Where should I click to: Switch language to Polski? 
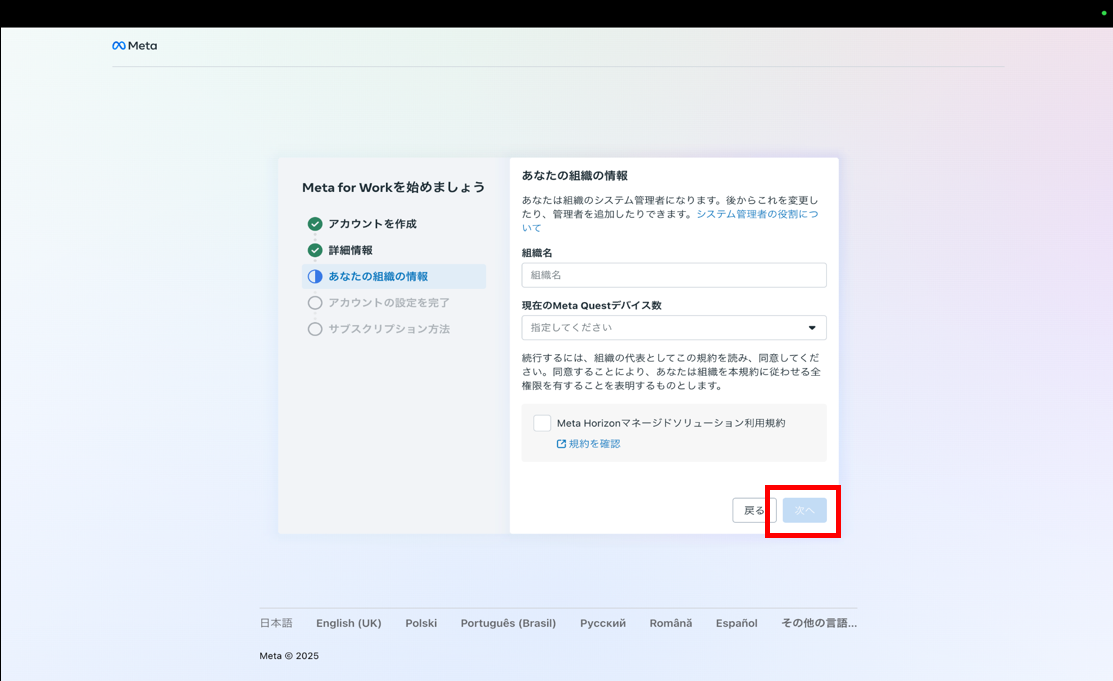pos(421,623)
